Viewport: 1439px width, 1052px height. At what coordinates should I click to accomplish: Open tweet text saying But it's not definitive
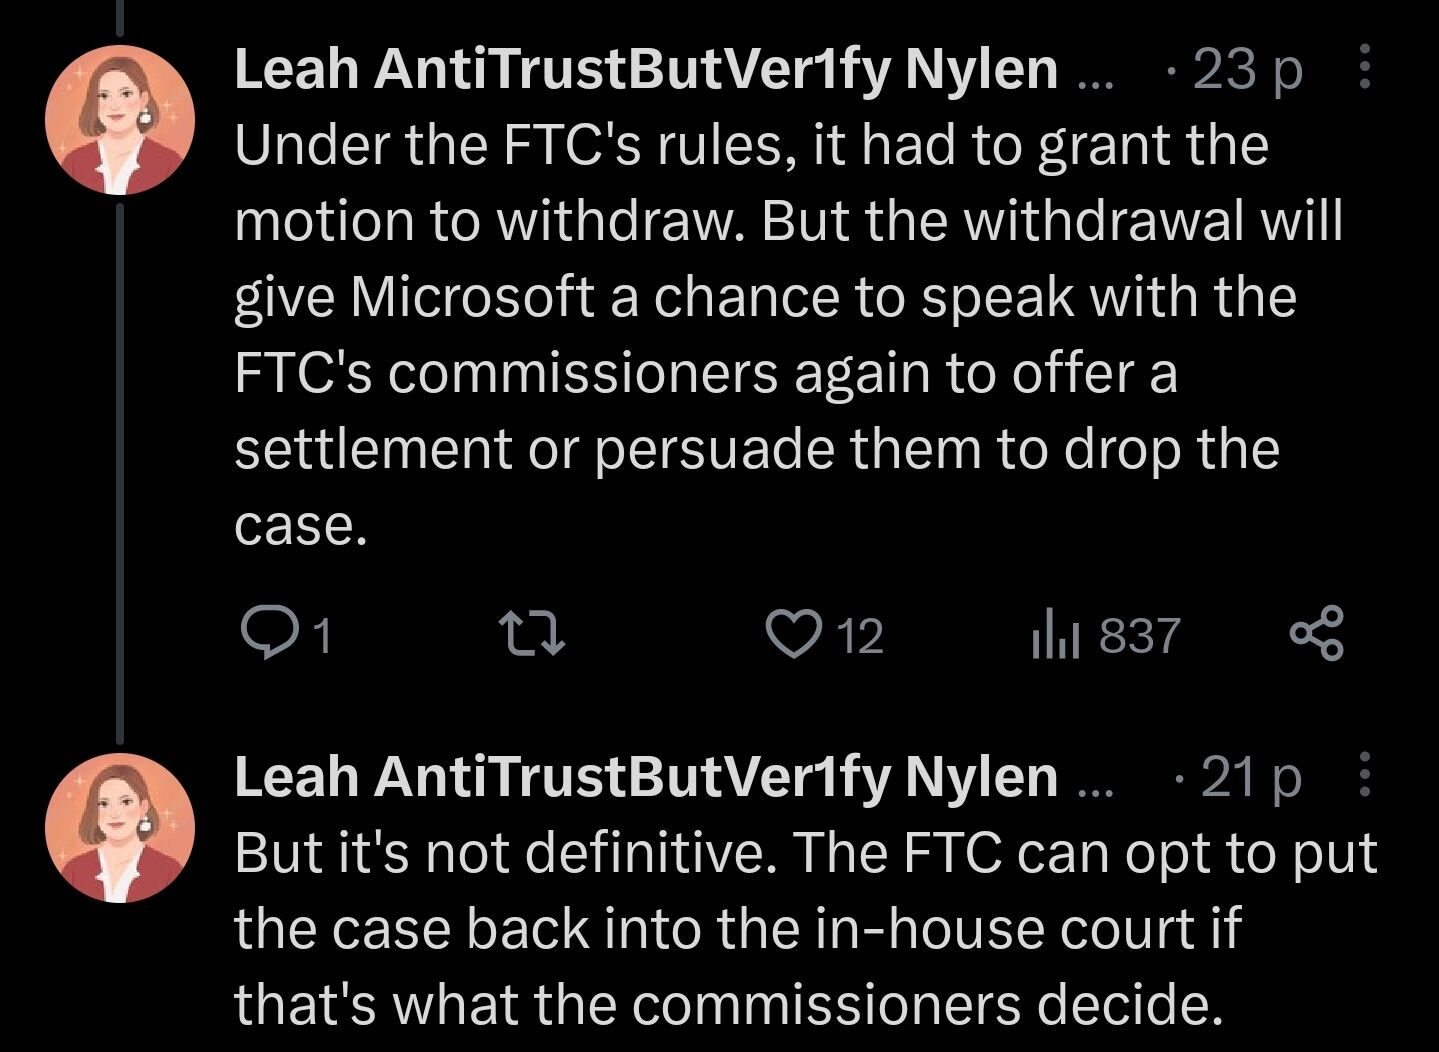click(806, 928)
